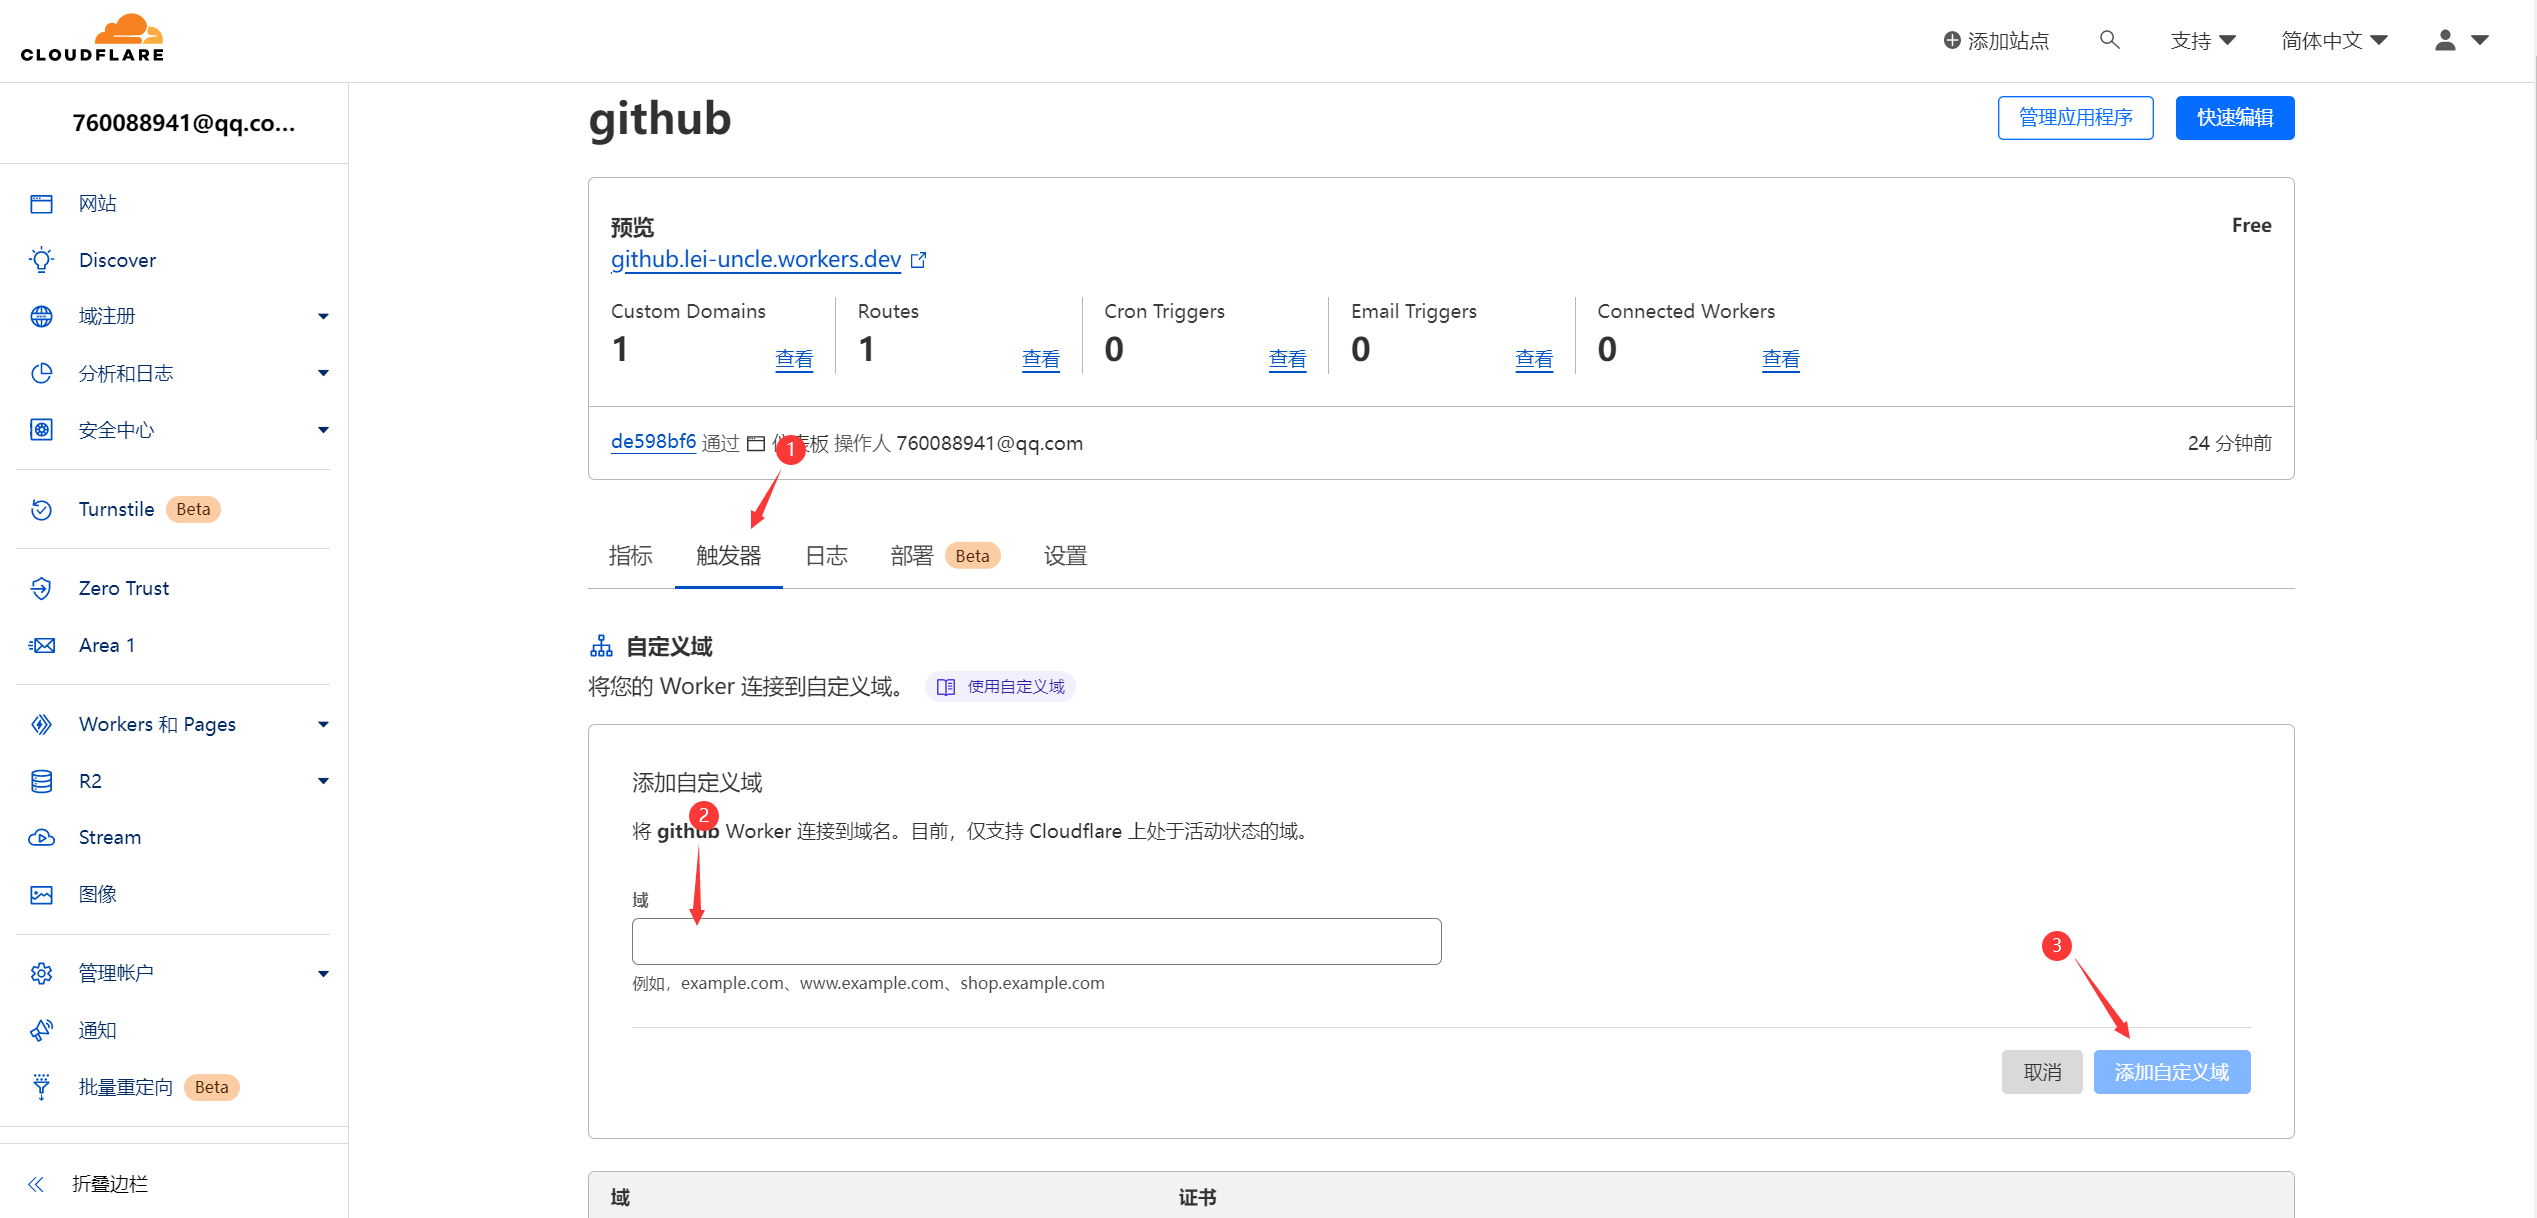Viewport: 2537px width, 1218px height.
Task: Collapse sidebar with double-chevron icon
Action: [x=36, y=1185]
